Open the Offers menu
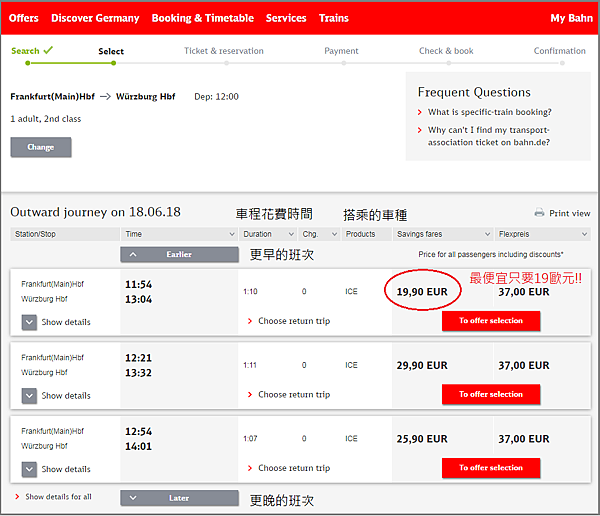 point(24,18)
